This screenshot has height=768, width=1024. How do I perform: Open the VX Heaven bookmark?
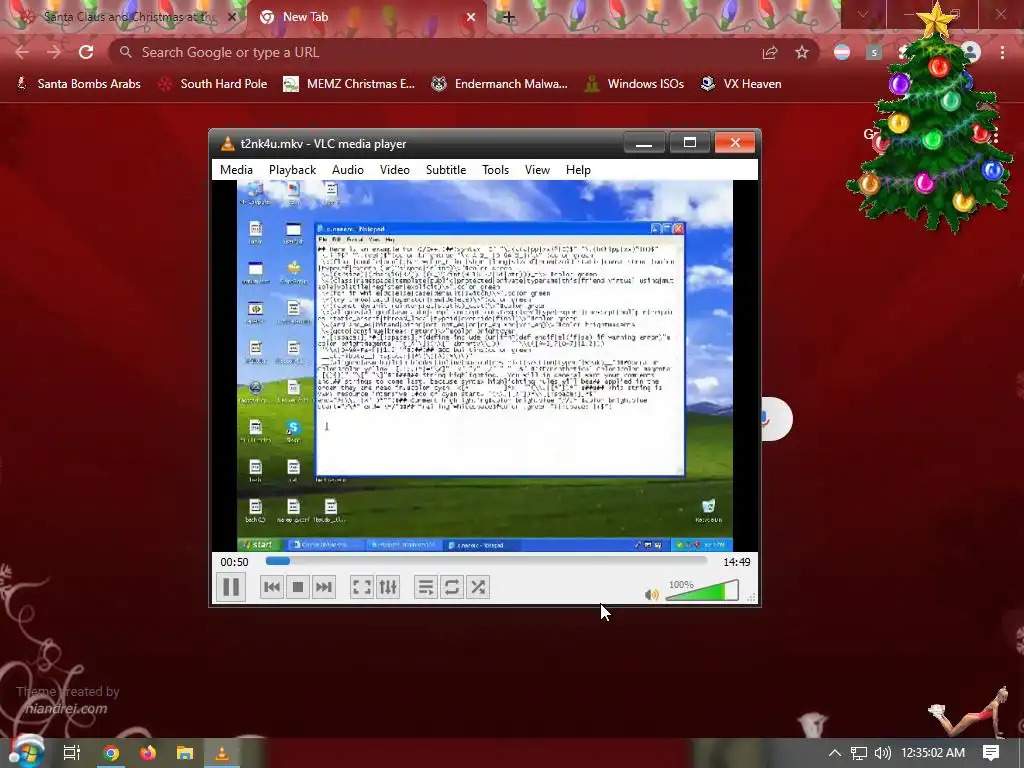741,84
